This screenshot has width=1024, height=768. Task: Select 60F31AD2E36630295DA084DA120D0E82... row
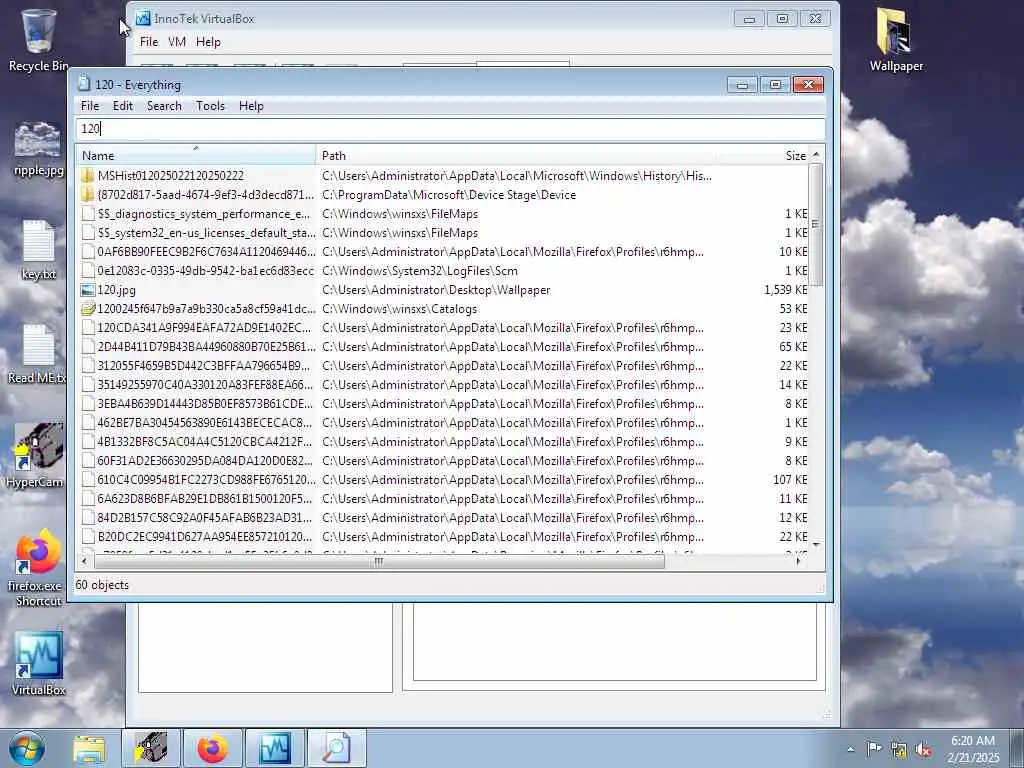[x=443, y=460]
